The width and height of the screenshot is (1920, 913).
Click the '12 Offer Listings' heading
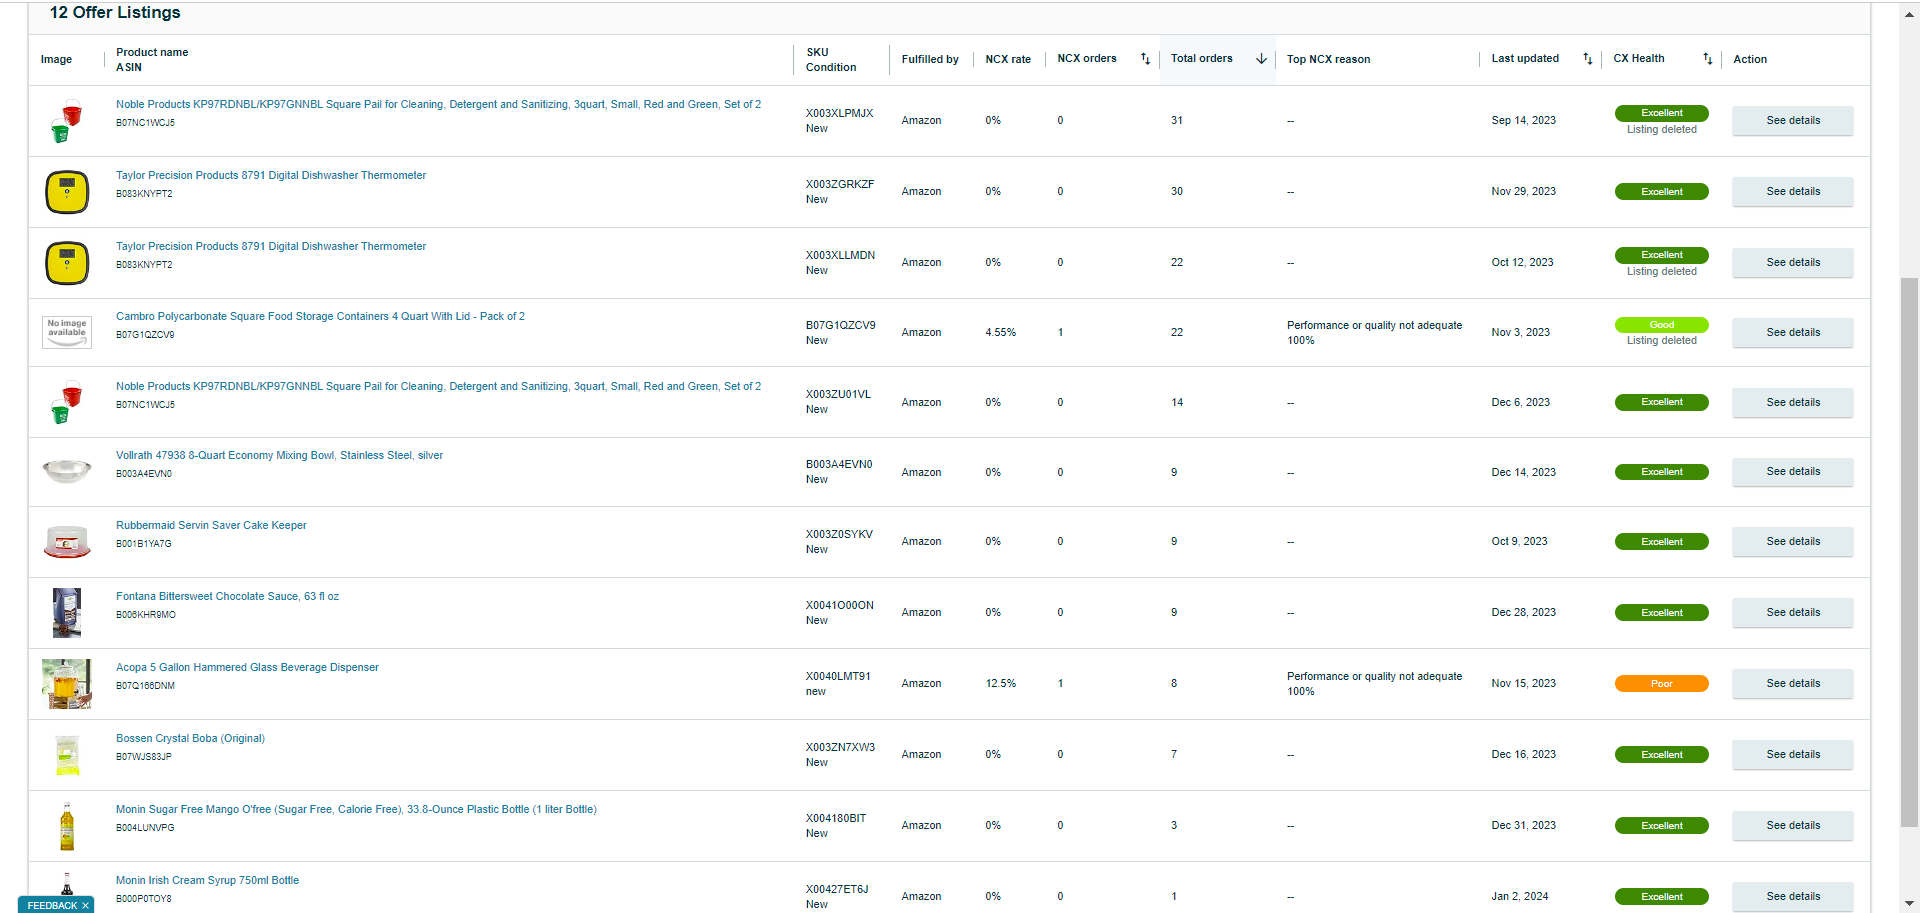[115, 13]
